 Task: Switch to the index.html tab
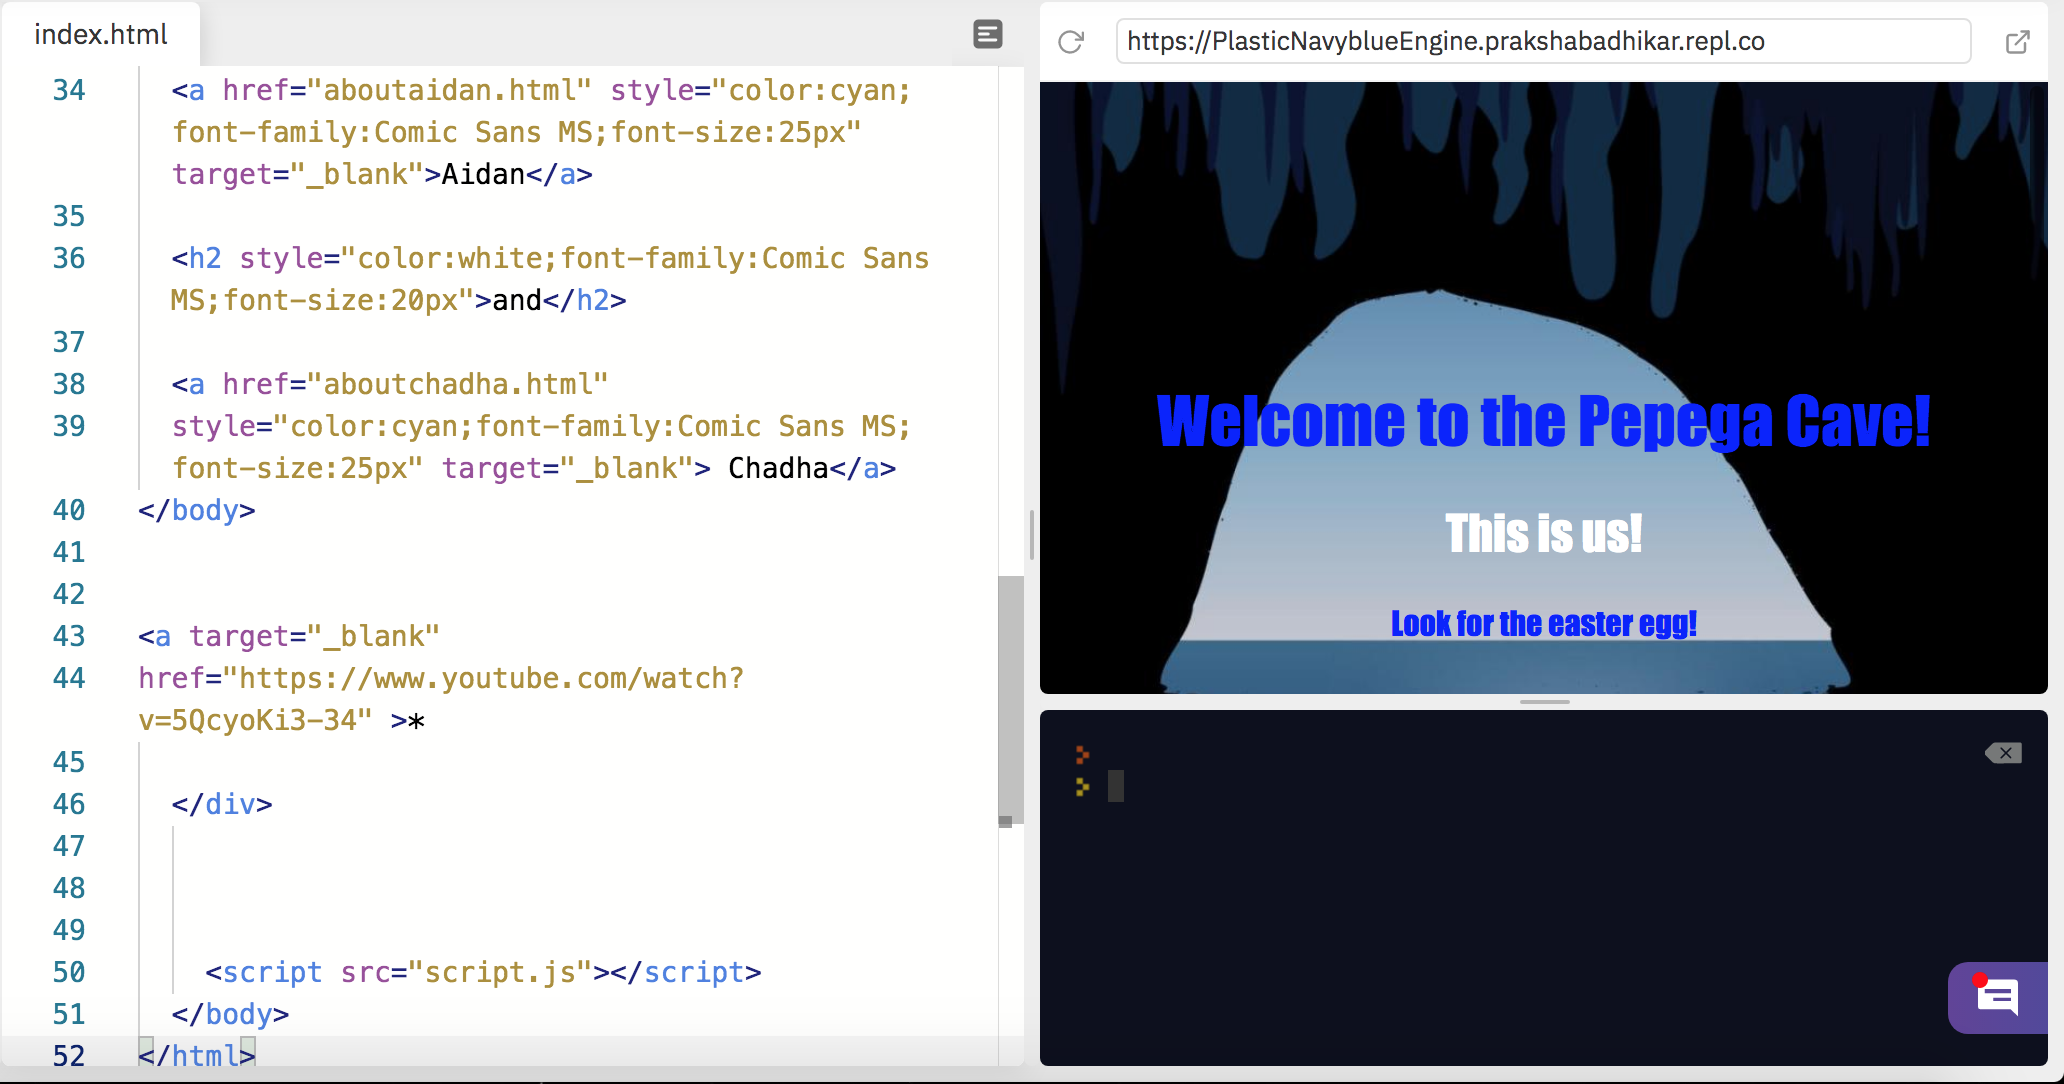click(101, 35)
